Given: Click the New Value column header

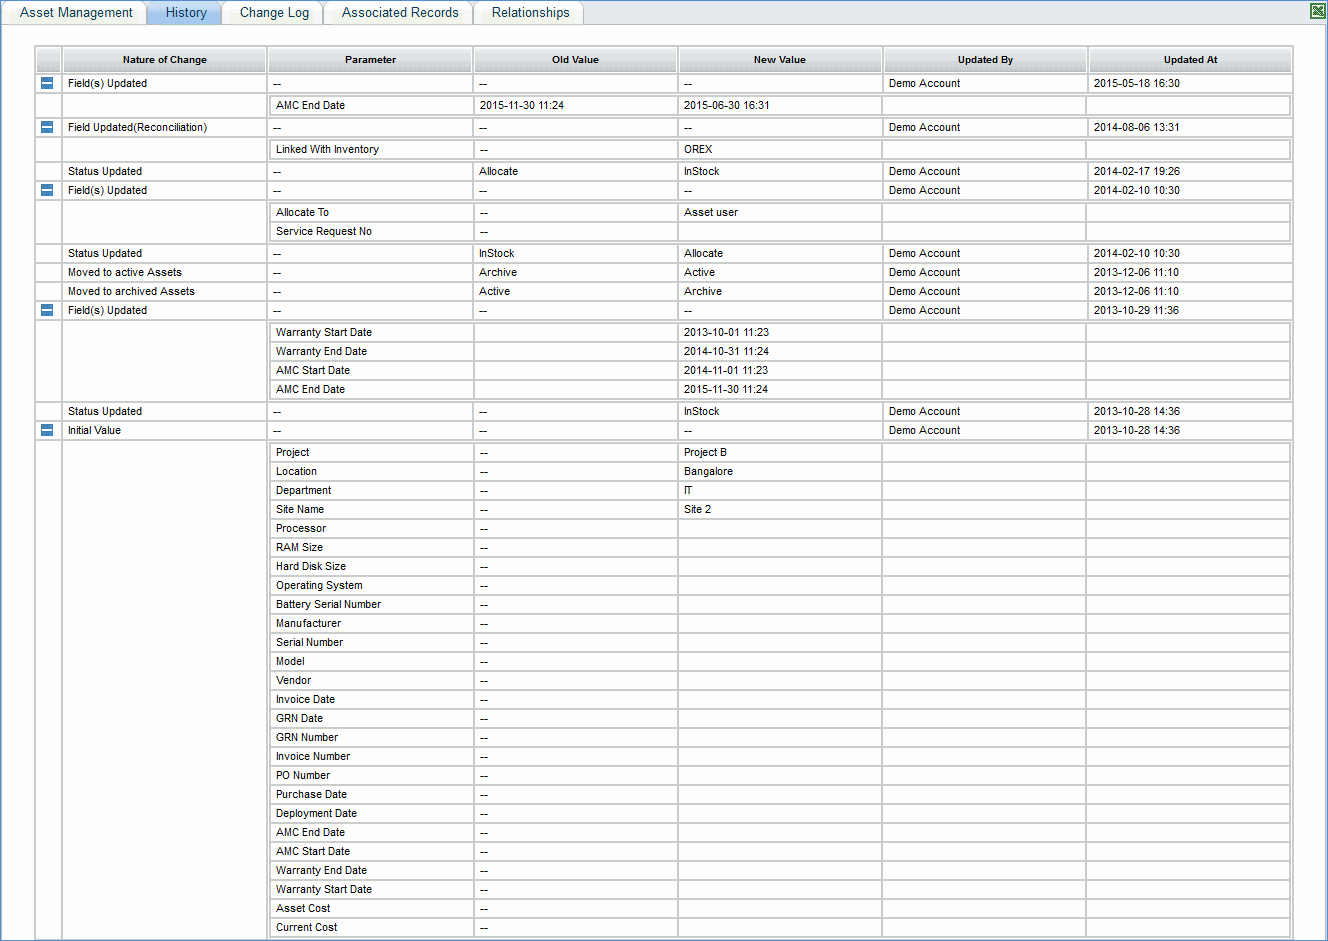Looking at the screenshot, I should [x=779, y=60].
